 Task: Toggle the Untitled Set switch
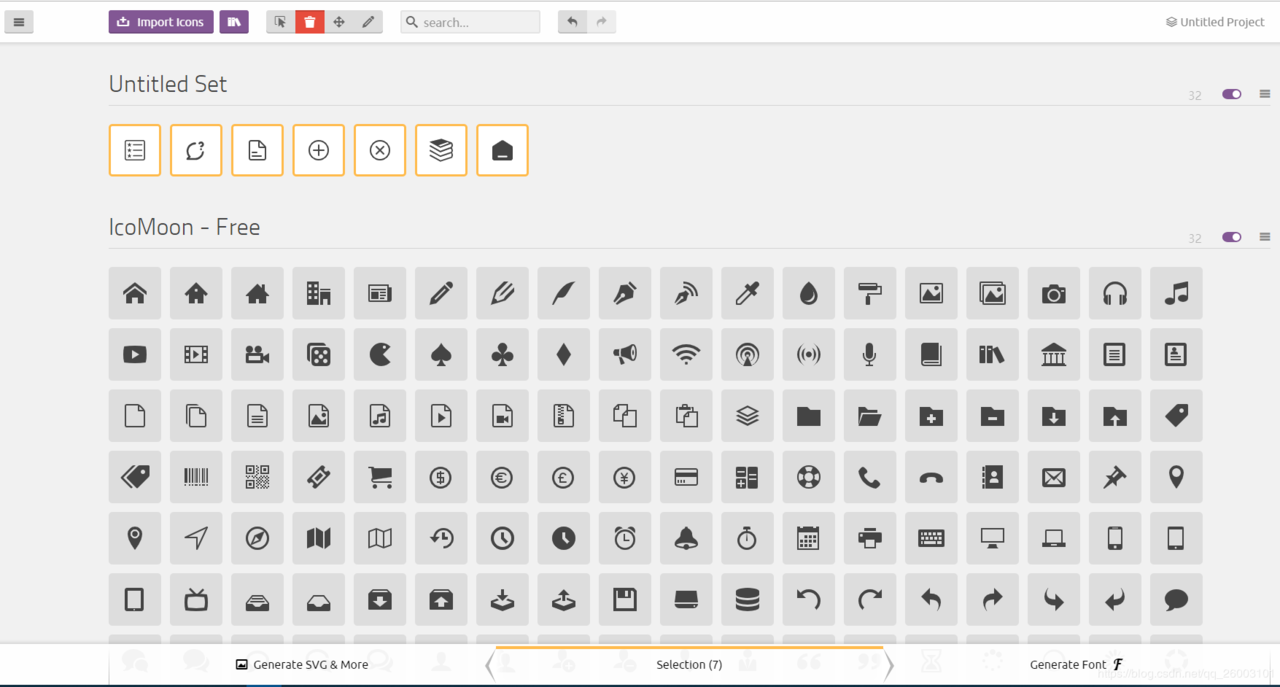click(1232, 94)
